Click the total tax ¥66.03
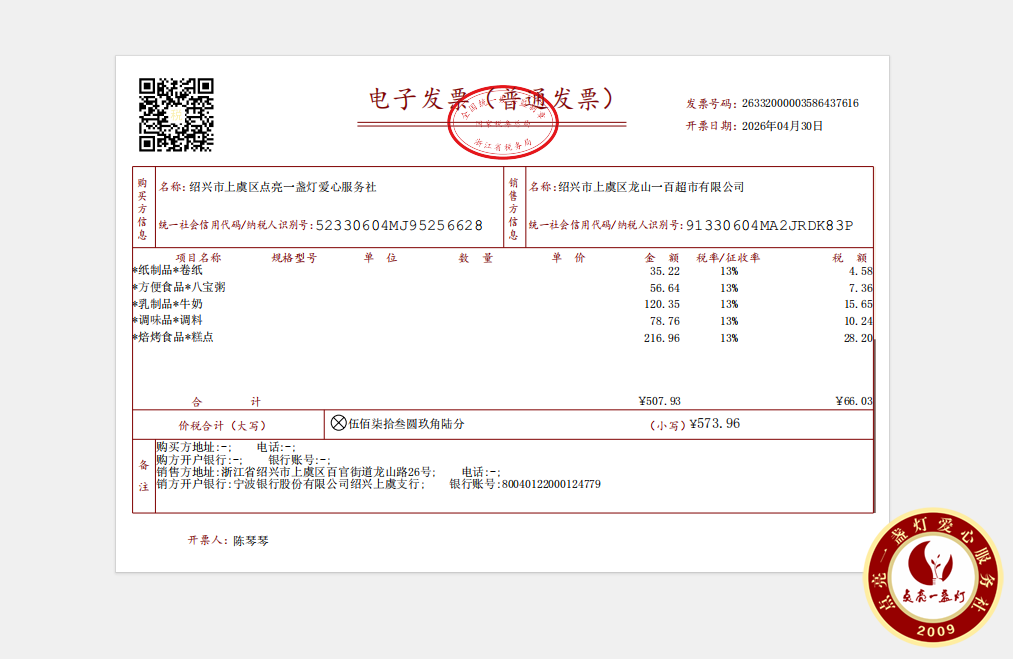 (x=853, y=401)
